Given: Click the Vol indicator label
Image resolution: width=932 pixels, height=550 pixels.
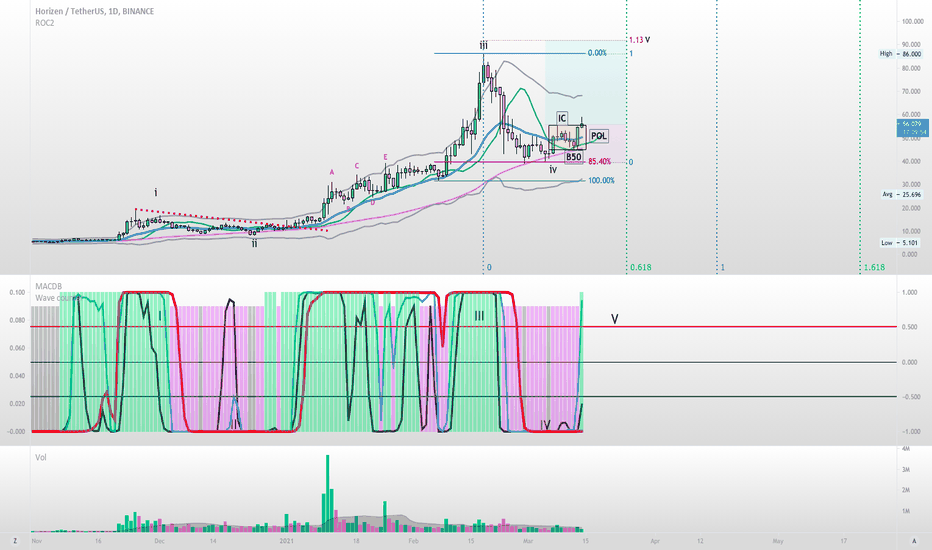Looking at the screenshot, I should (41, 457).
